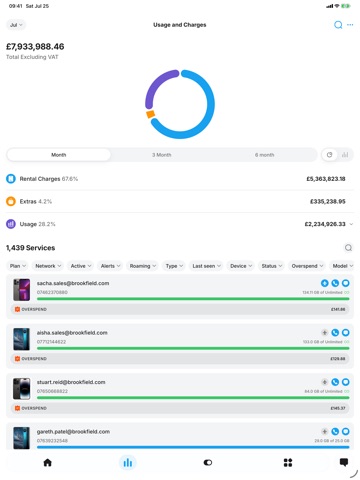Go to the Home tab icon
Viewport: 360px width, 480px height.
[48, 462]
